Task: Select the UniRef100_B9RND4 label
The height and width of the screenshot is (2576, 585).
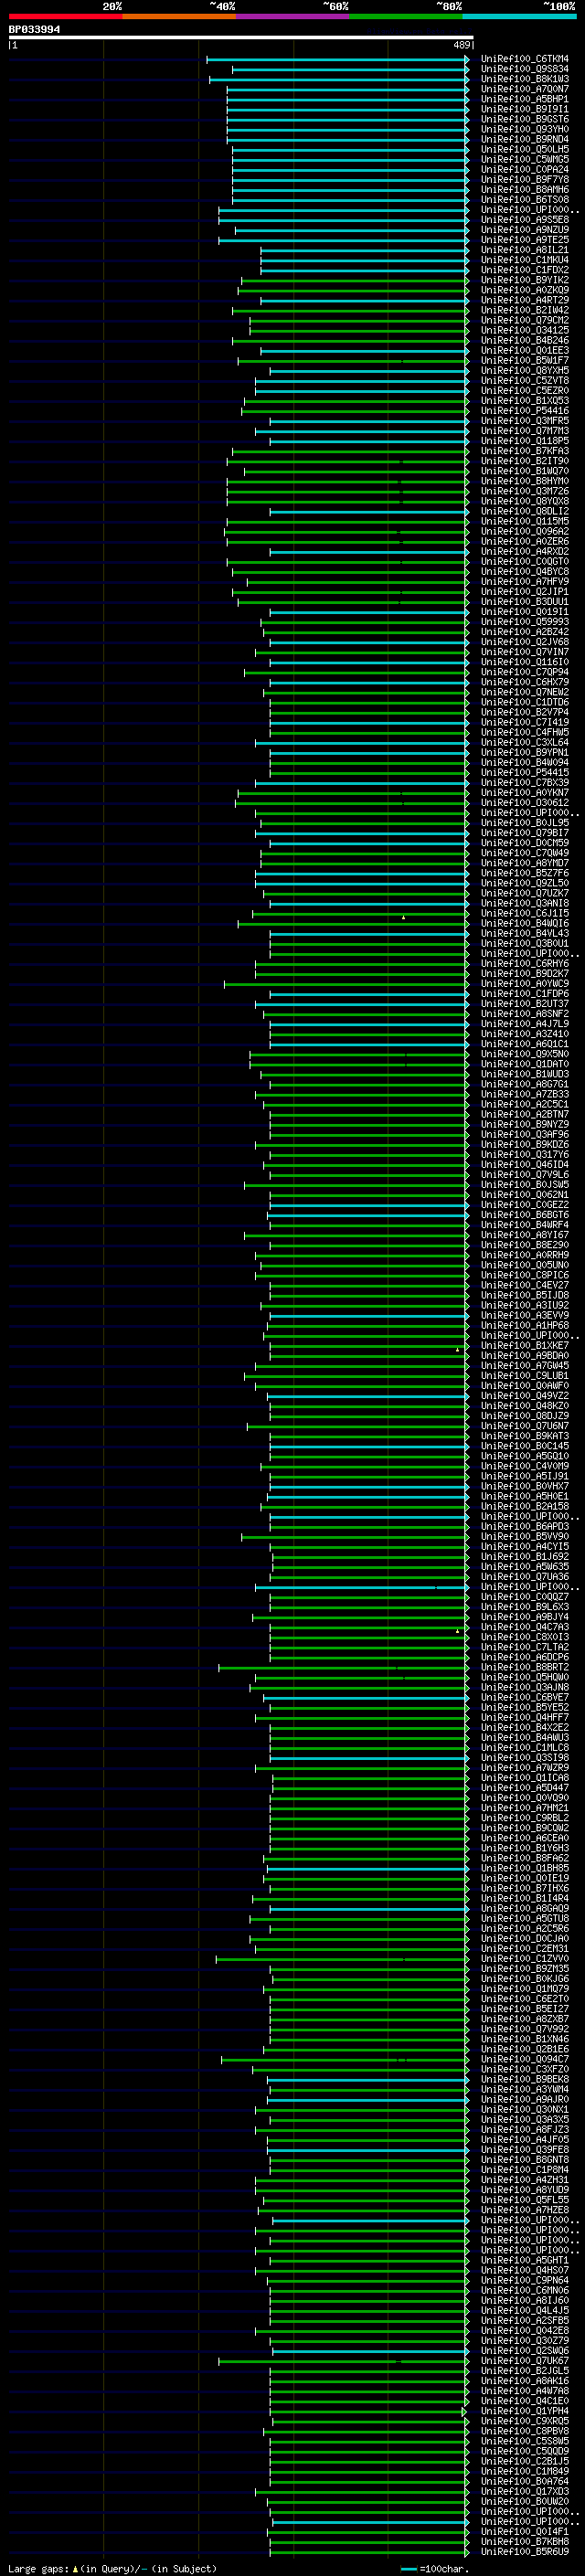Action: click(x=524, y=139)
